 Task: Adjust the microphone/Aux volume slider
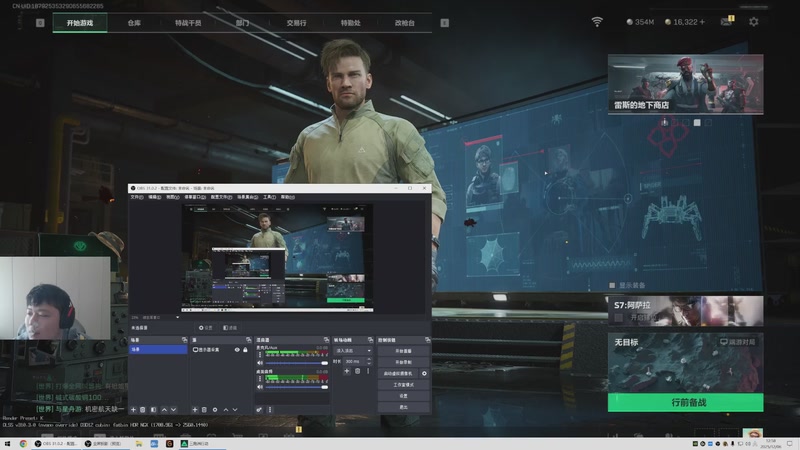[x=296, y=363]
